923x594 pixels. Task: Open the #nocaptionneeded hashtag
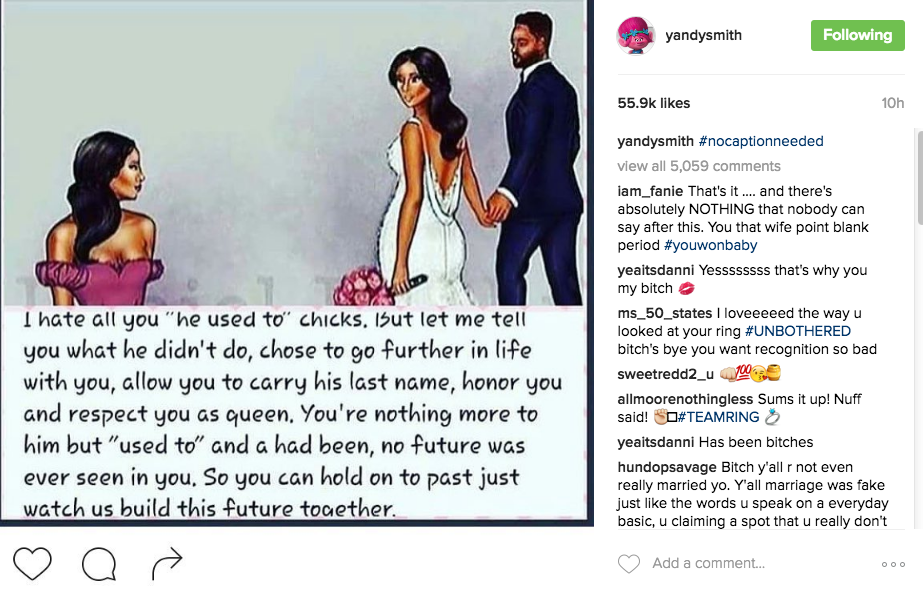[x=761, y=141]
